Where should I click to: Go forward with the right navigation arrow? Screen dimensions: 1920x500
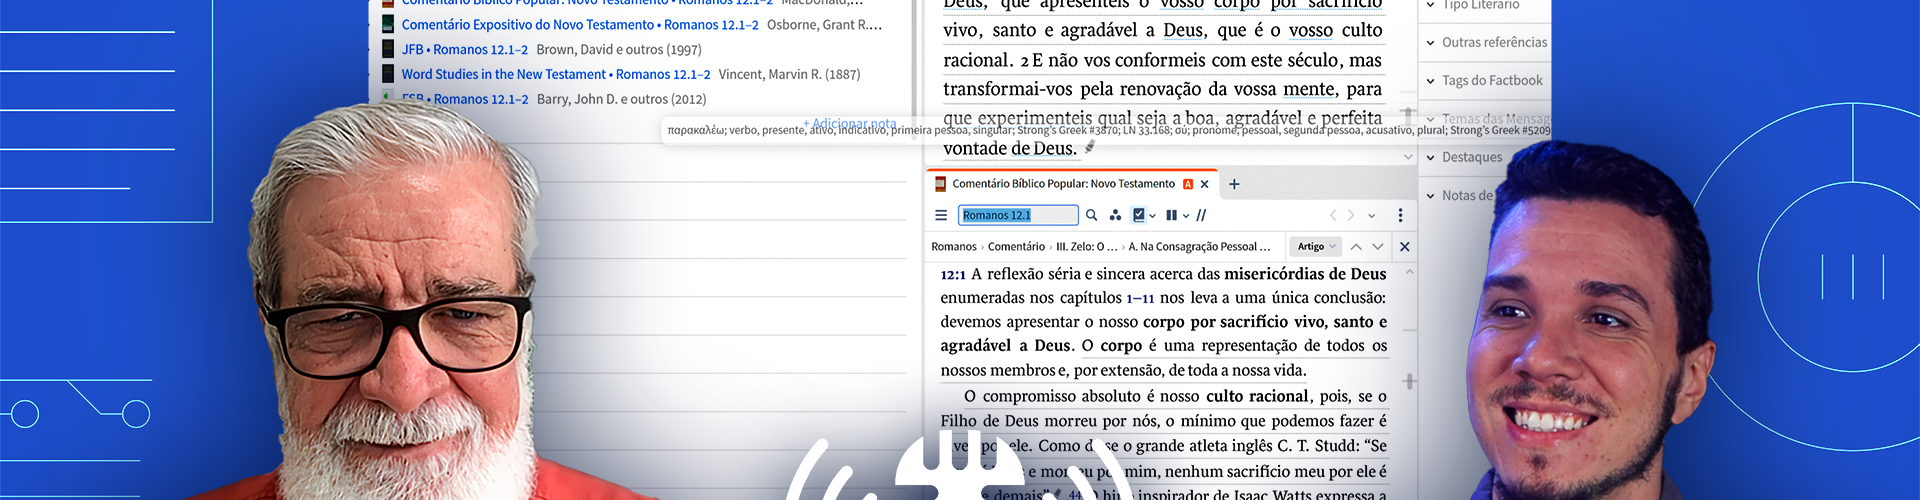(x=1351, y=215)
